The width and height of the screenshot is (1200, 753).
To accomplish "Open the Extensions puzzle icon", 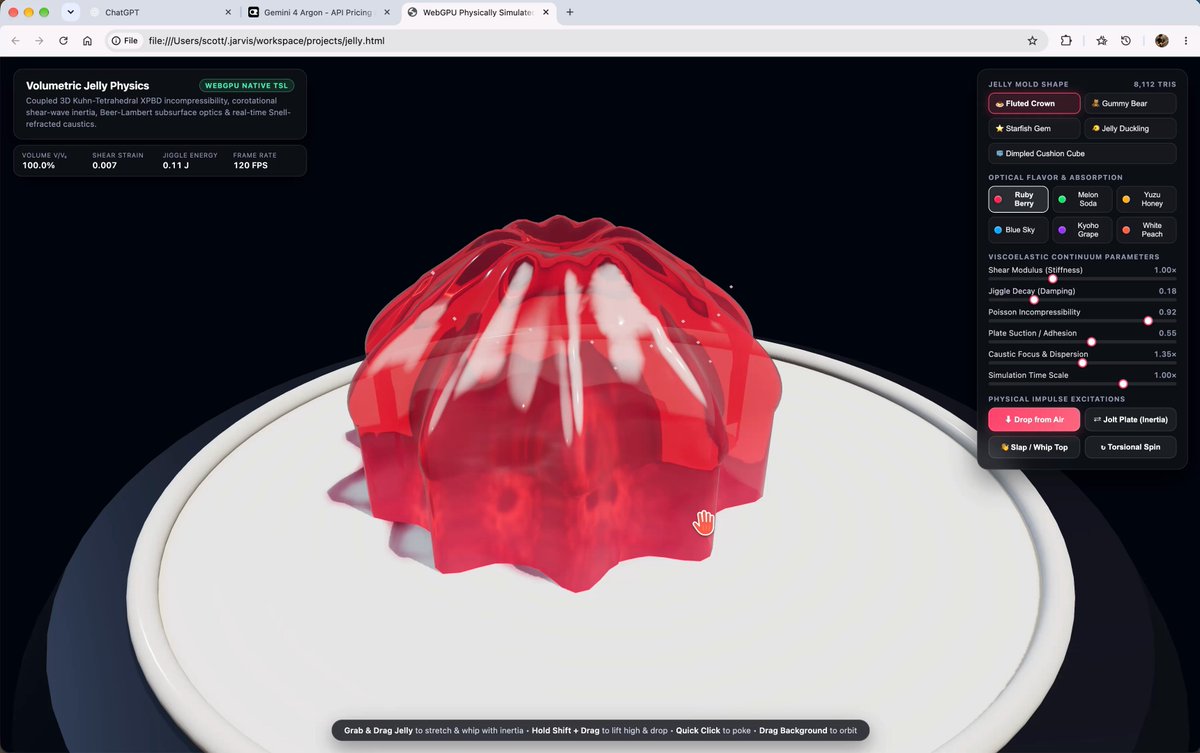I will point(1066,41).
